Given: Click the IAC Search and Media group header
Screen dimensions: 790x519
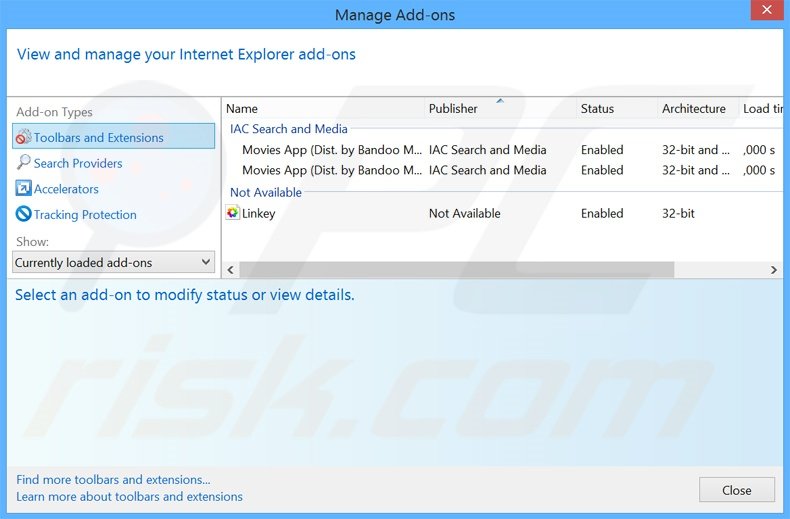Looking at the screenshot, I should [x=289, y=129].
